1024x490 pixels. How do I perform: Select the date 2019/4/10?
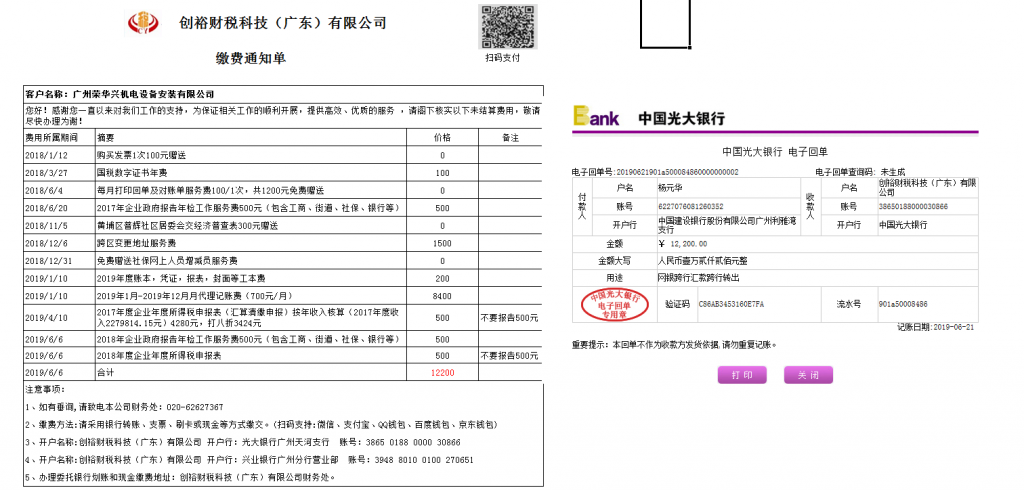tap(46, 318)
